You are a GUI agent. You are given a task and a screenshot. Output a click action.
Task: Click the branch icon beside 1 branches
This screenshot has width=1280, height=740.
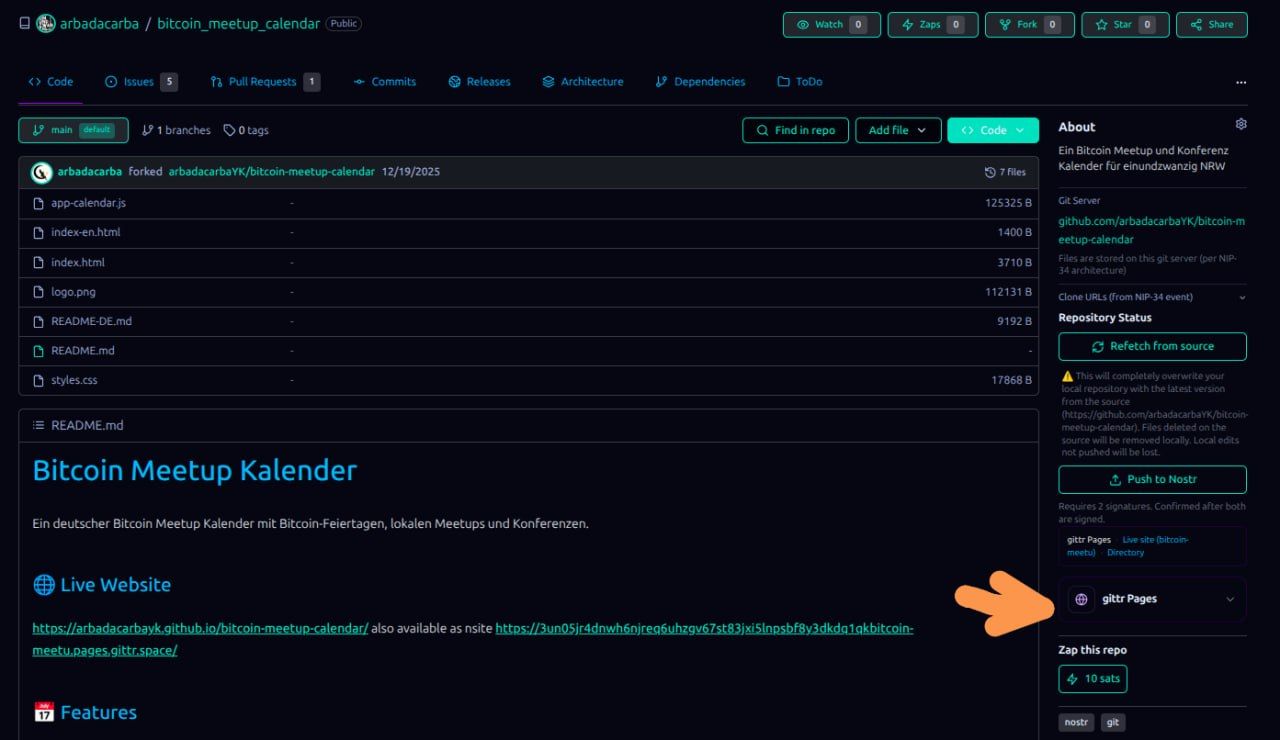point(148,130)
